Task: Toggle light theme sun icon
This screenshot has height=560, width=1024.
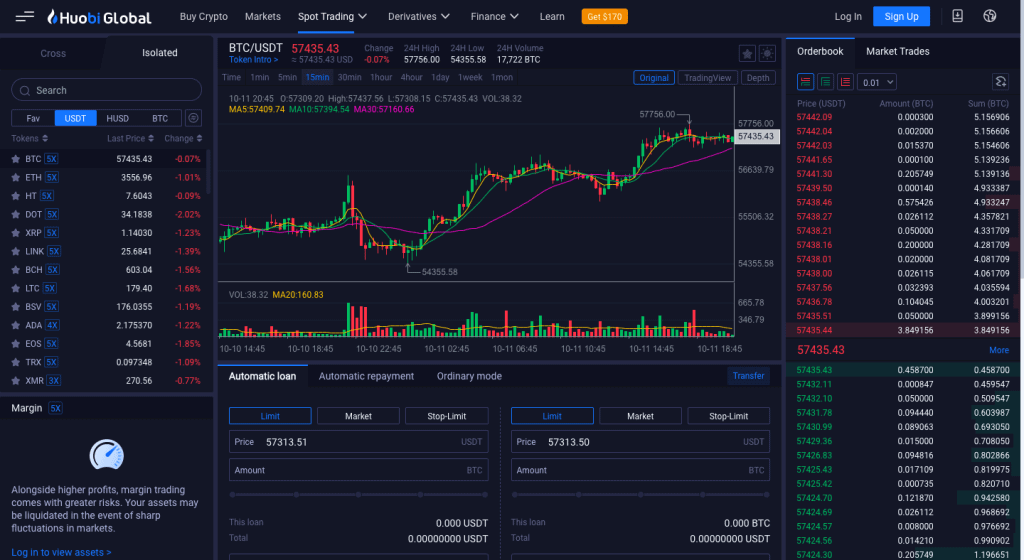Action: click(x=767, y=54)
